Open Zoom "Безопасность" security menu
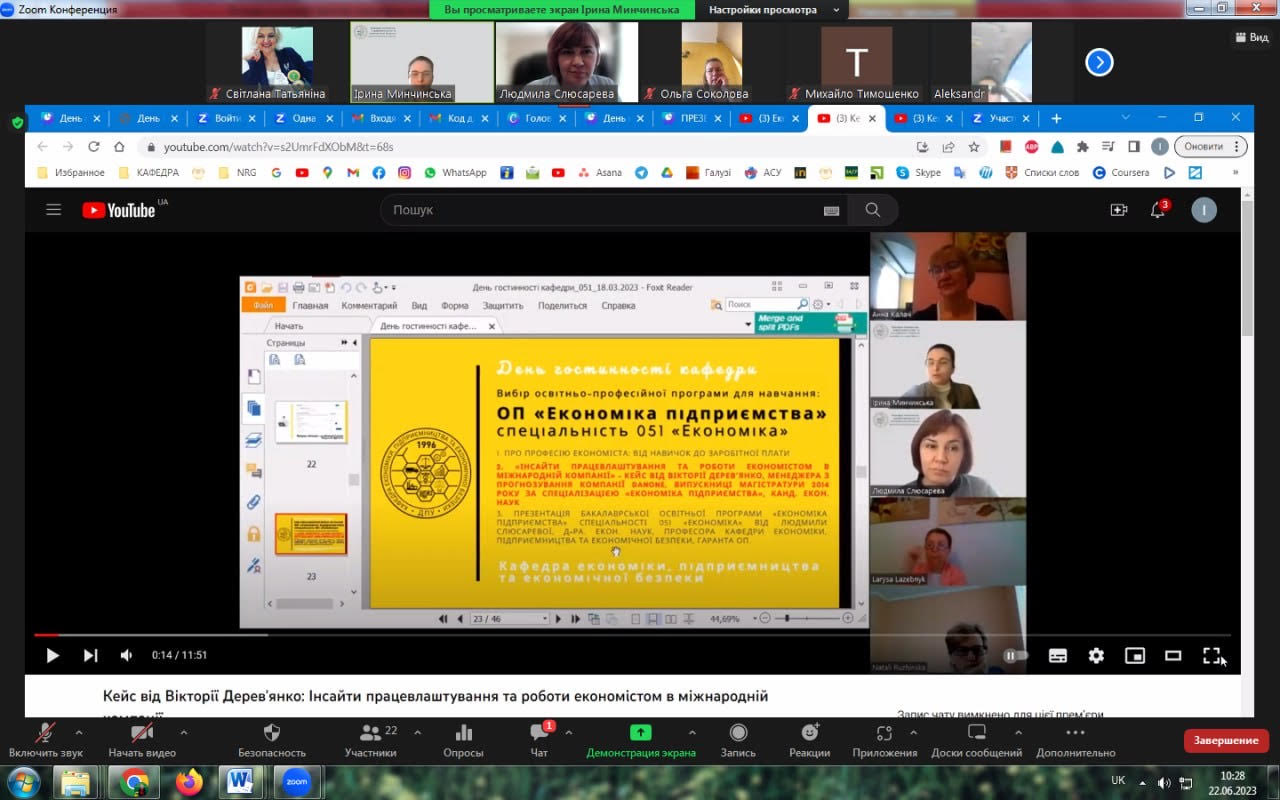The height and width of the screenshot is (800, 1280). (271, 741)
